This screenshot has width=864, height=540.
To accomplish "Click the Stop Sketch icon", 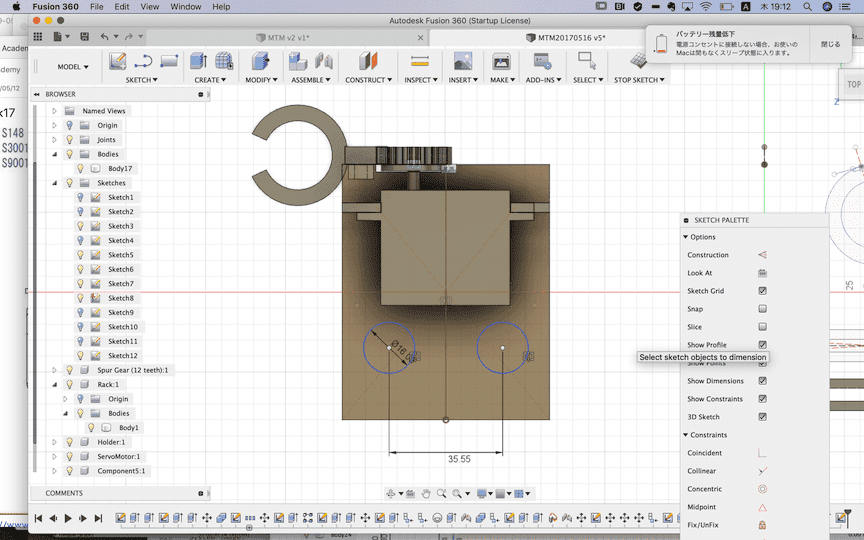I will coord(637,62).
